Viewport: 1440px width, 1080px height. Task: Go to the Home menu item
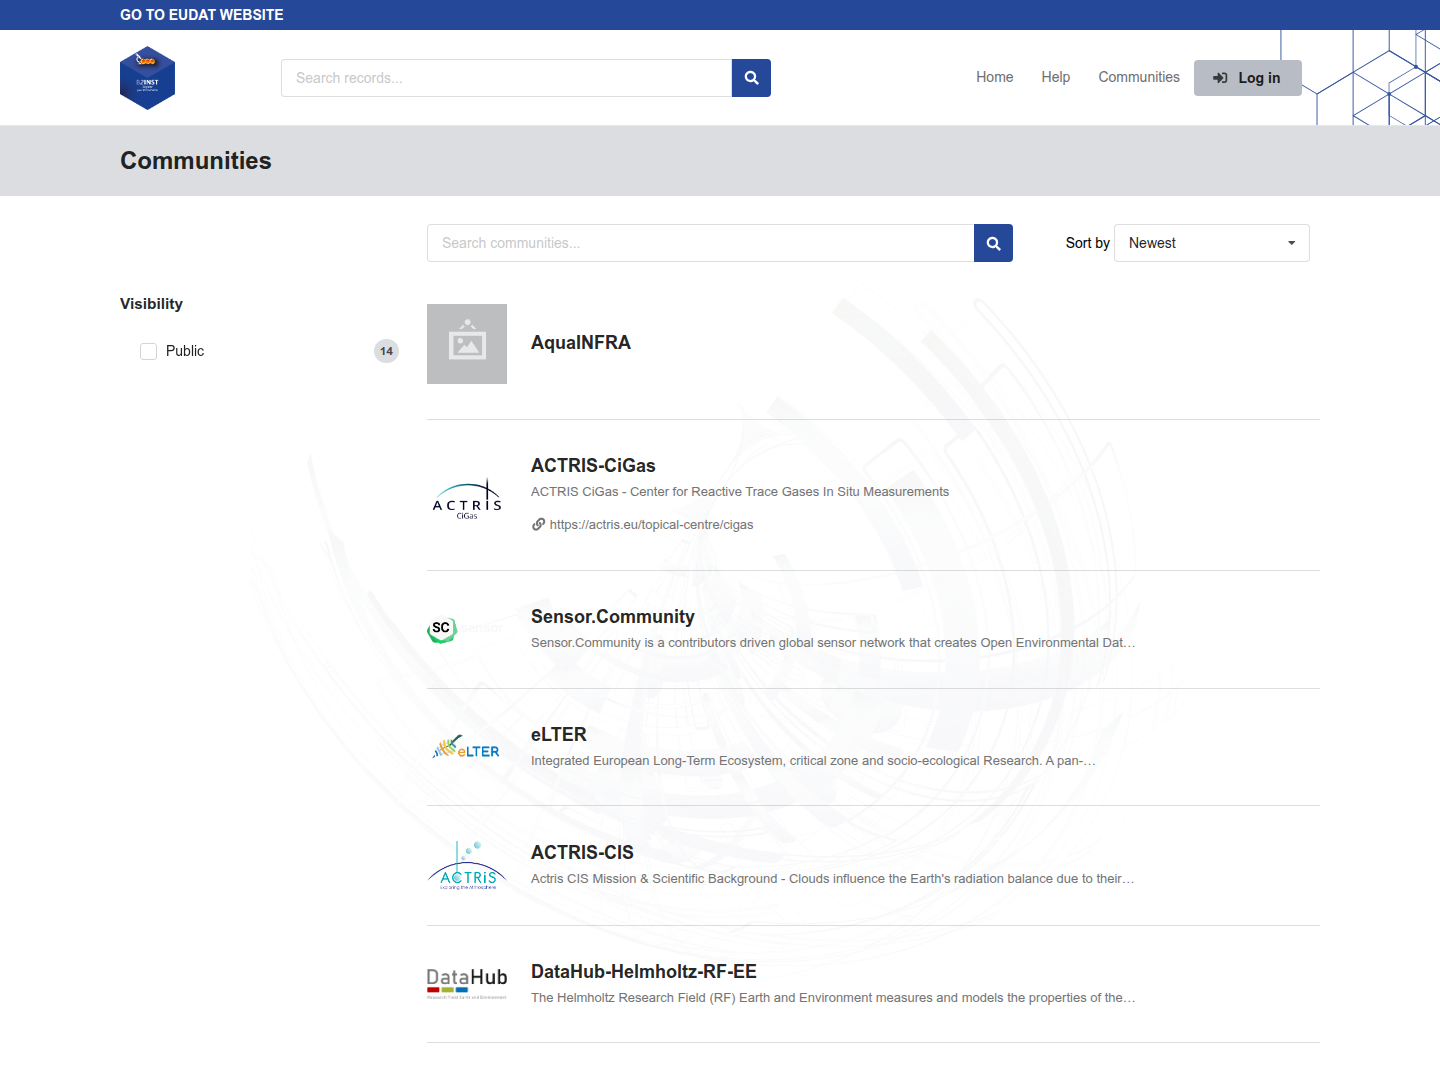point(995,77)
